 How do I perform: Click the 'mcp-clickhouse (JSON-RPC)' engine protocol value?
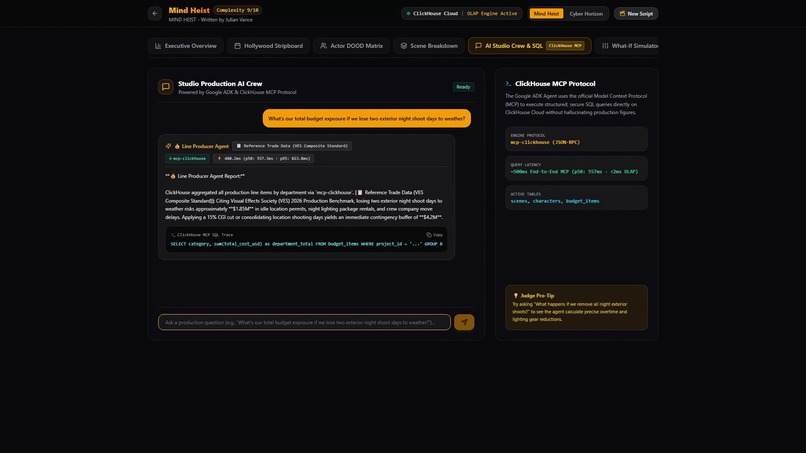click(545, 142)
